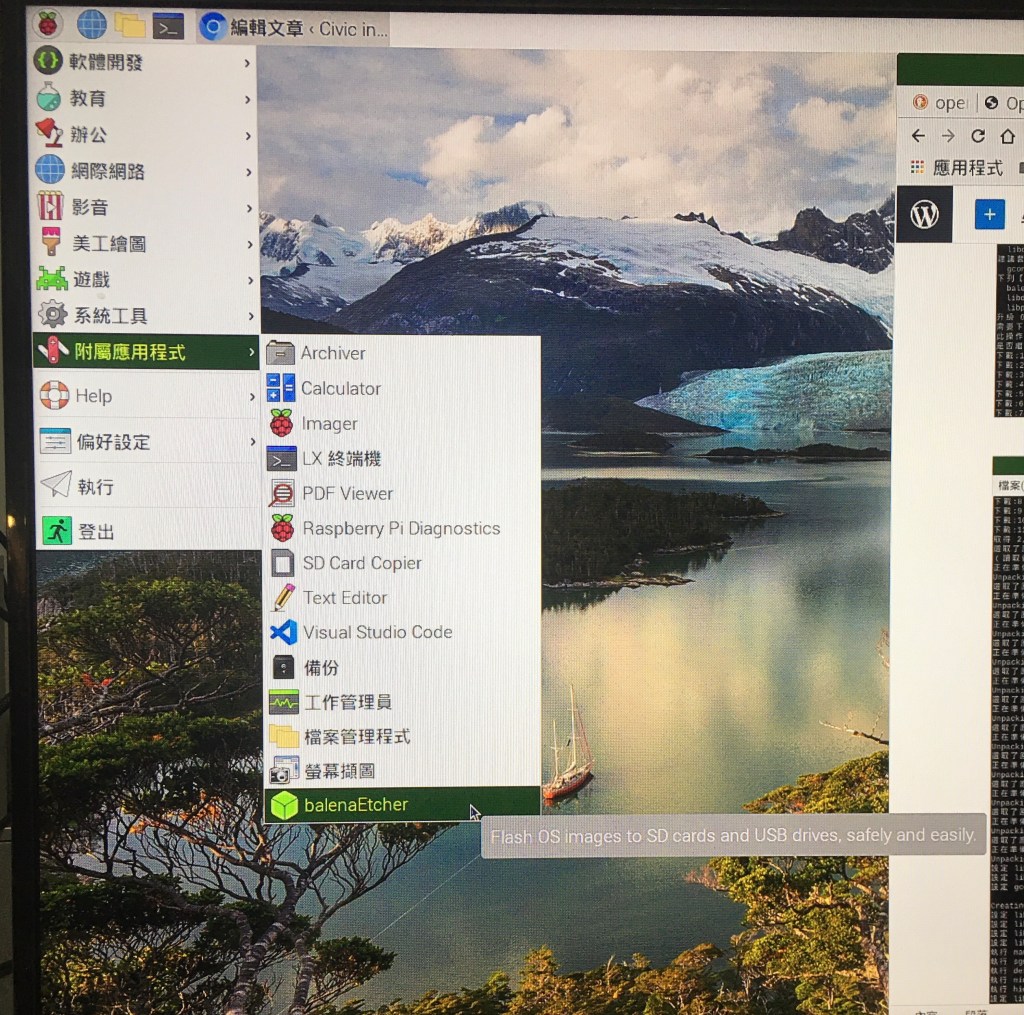Expand the 偏好設定 preferences submenu
1024x1015 pixels.
[x=113, y=441]
